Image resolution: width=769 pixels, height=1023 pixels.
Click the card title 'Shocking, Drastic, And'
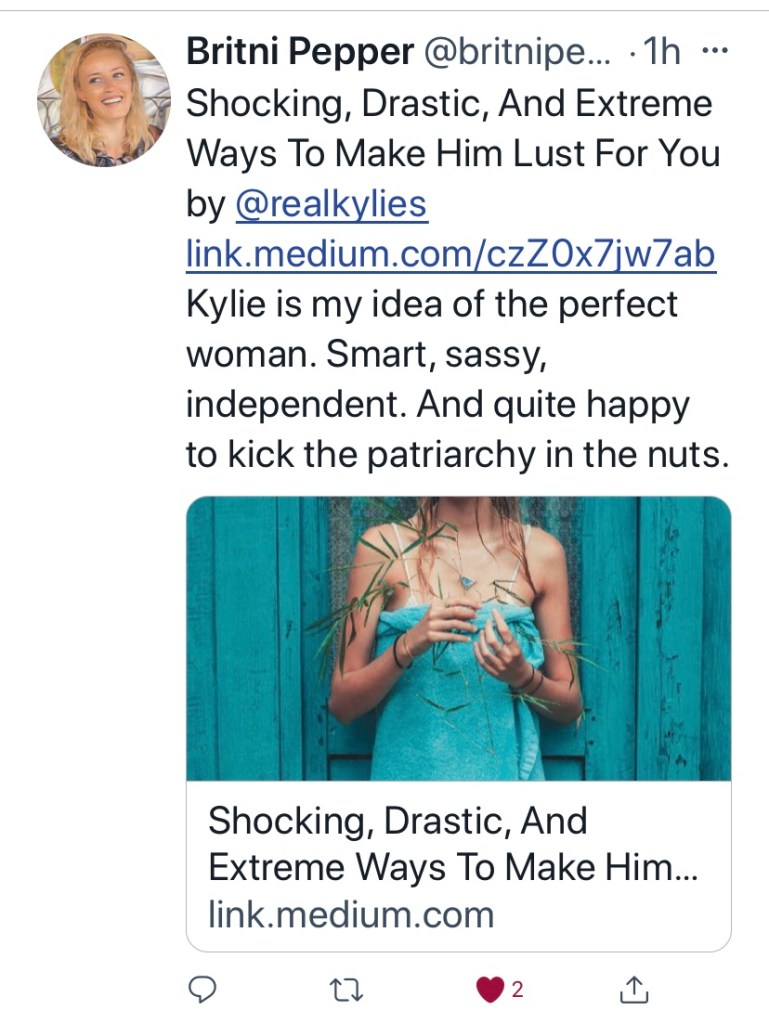click(397, 821)
